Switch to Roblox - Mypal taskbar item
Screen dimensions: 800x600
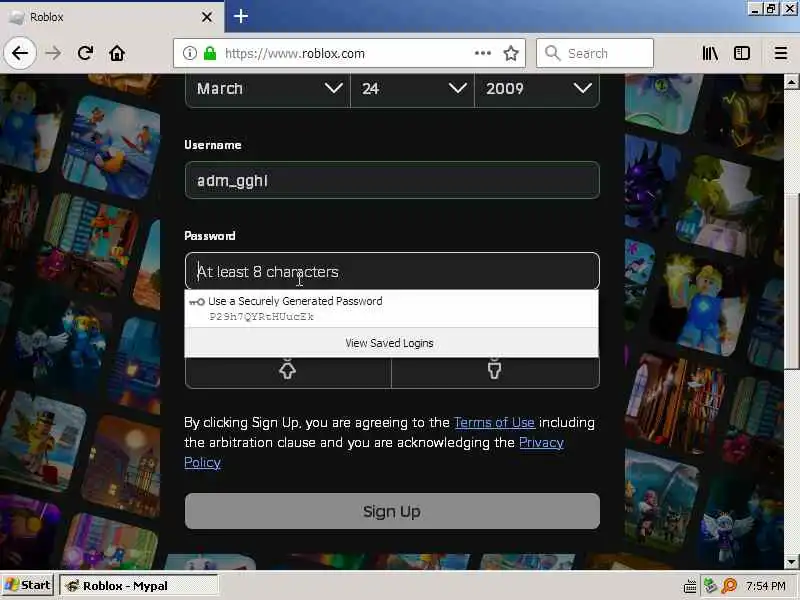139,586
